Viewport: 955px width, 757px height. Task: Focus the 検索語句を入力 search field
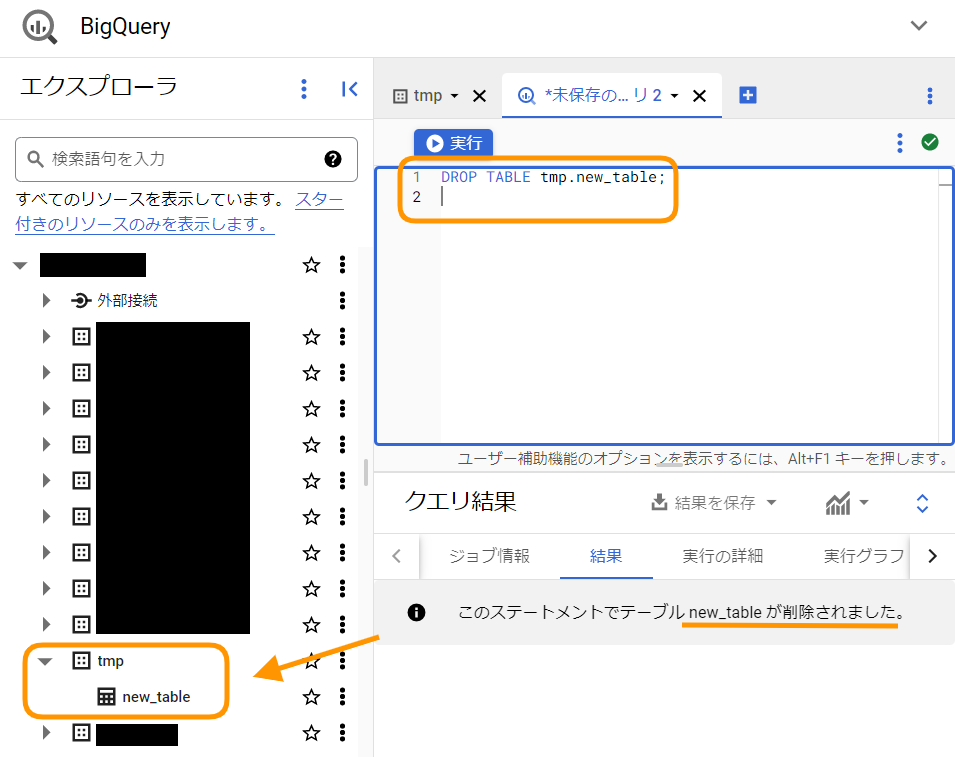point(186,159)
